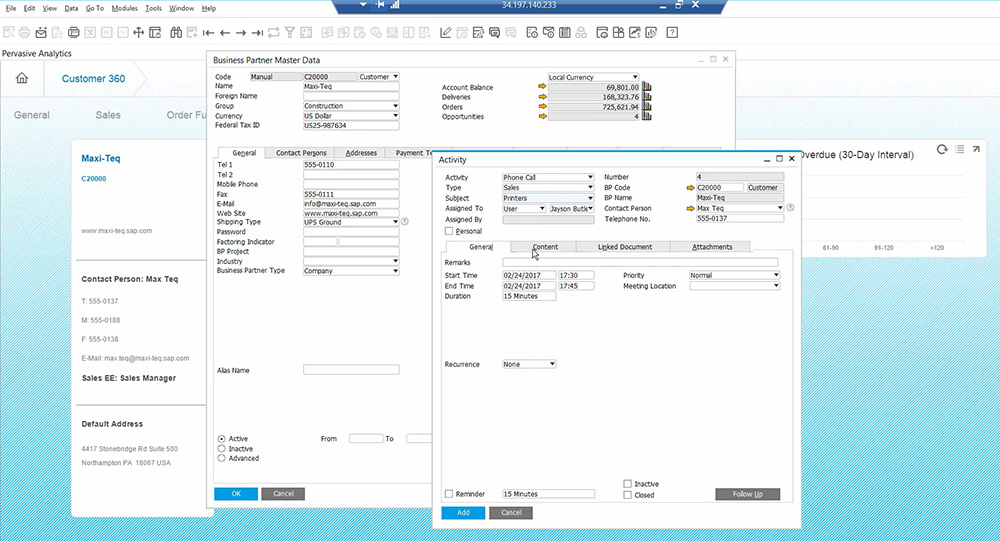This screenshot has width=1000, height=541.
Task: Click the Home icon in Pervasive Analytics
Action: (x=22, y=78)
